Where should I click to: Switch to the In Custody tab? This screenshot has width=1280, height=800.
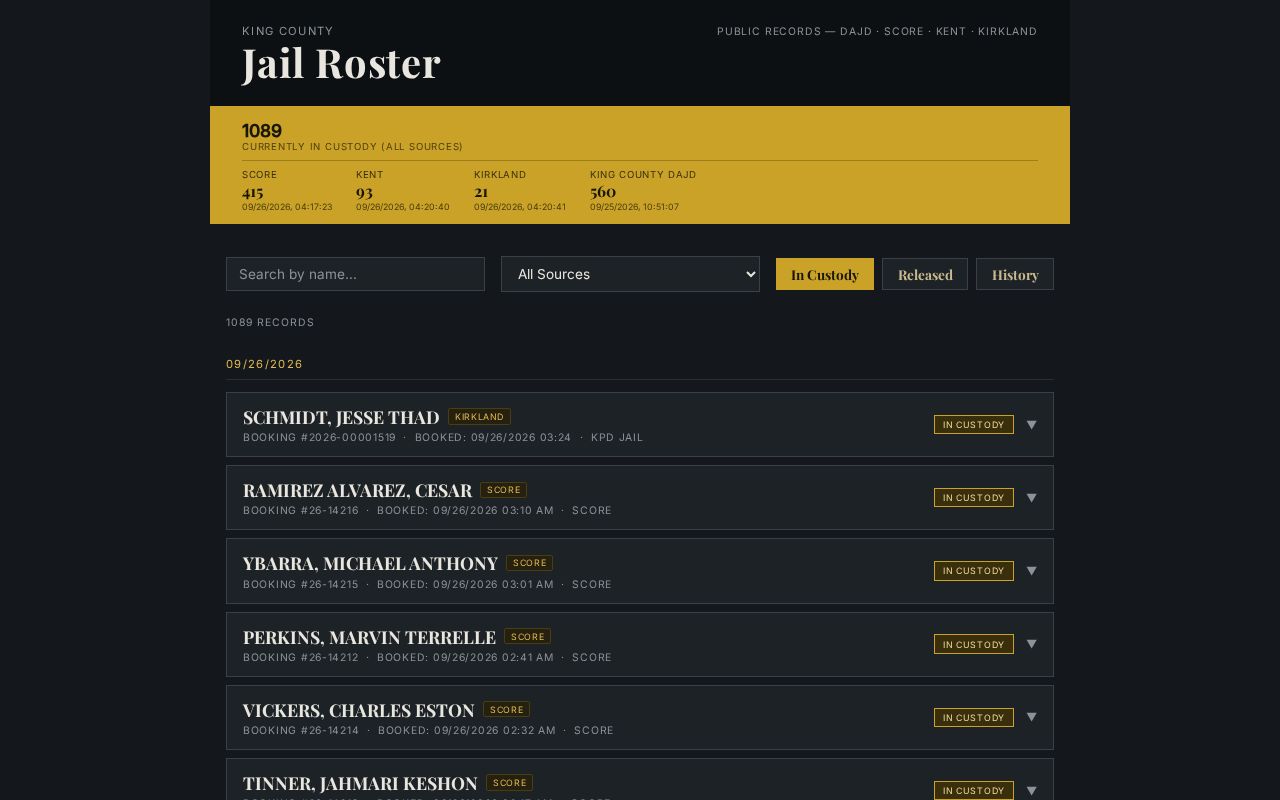825,274
